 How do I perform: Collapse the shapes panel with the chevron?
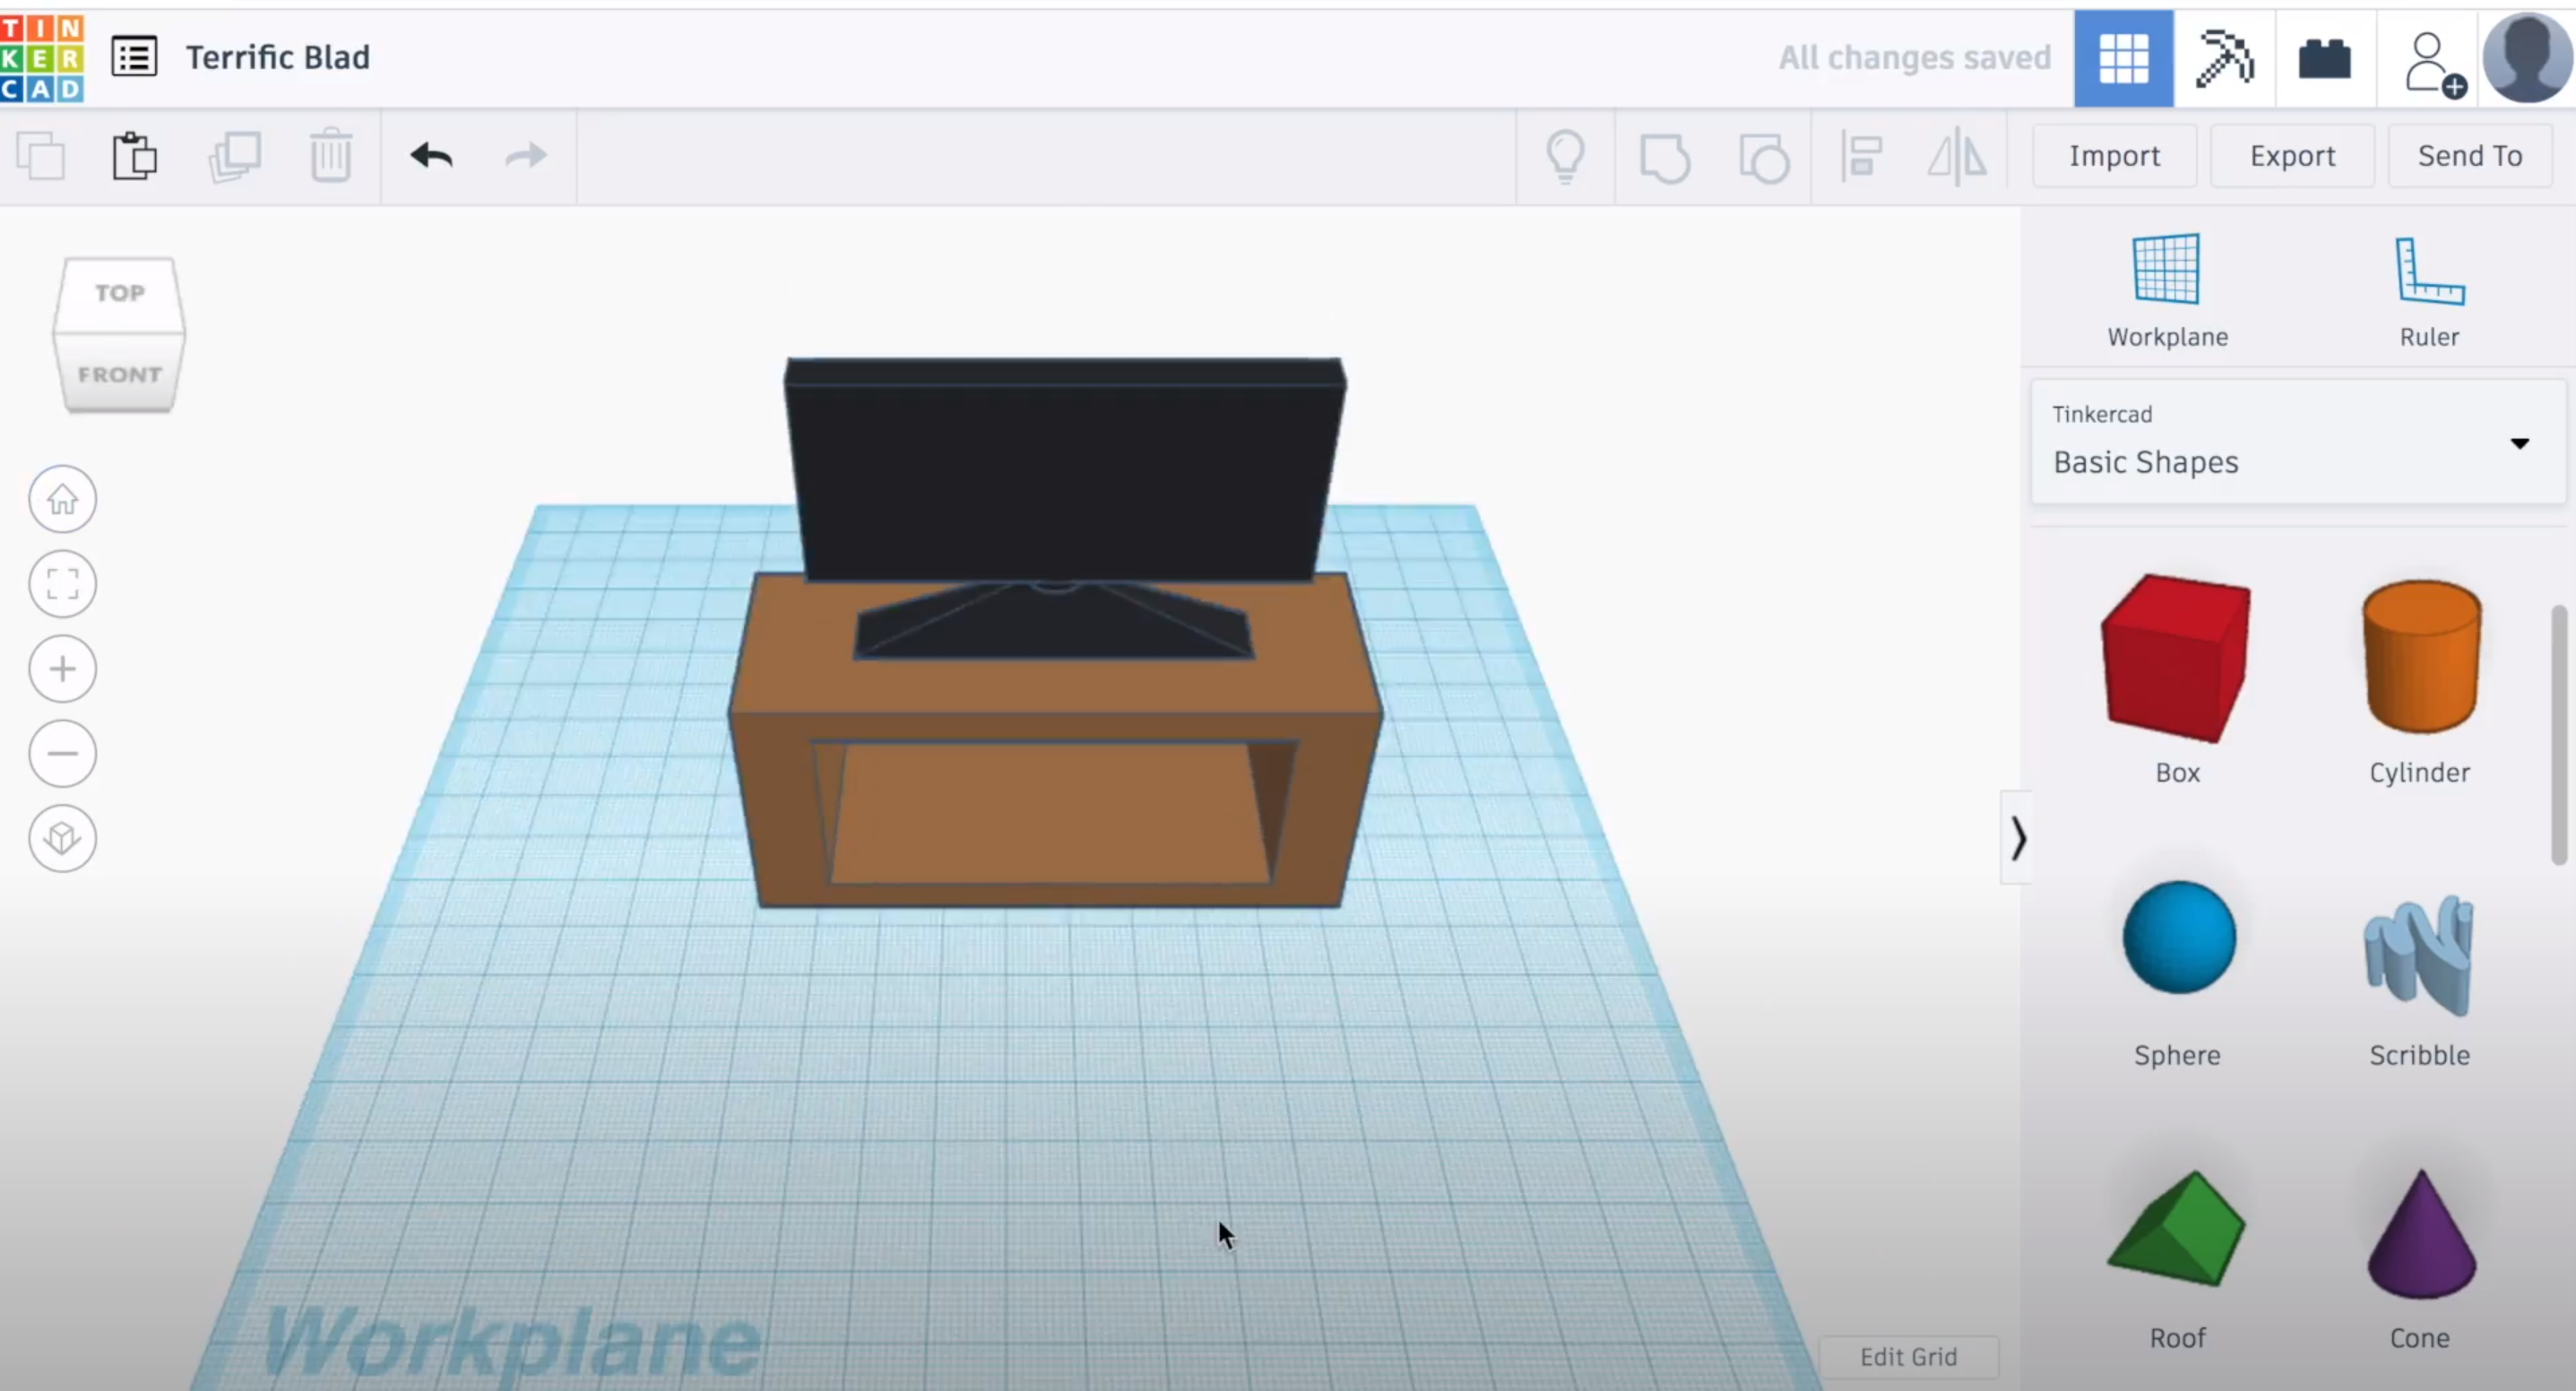click(x=2018, y=838)
